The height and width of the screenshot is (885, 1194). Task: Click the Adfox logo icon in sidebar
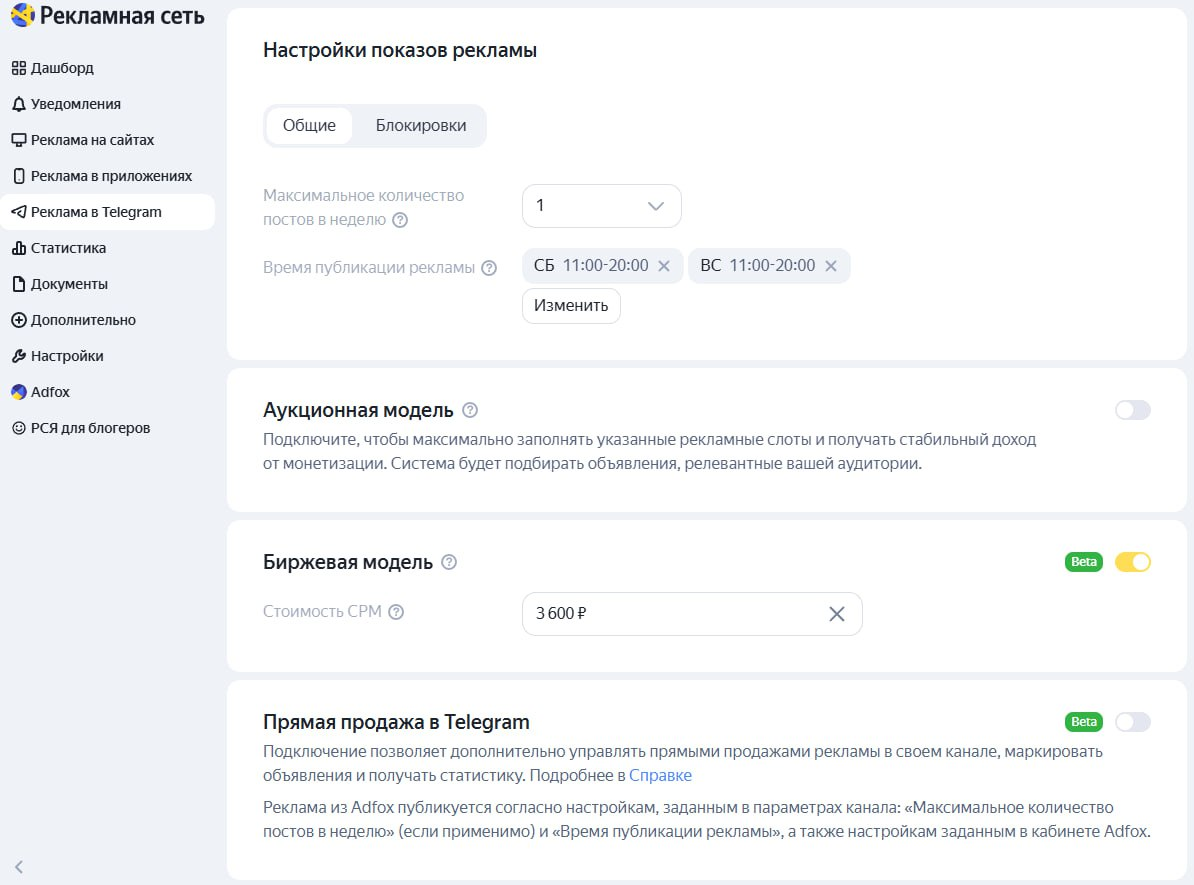tap(17, 392)
